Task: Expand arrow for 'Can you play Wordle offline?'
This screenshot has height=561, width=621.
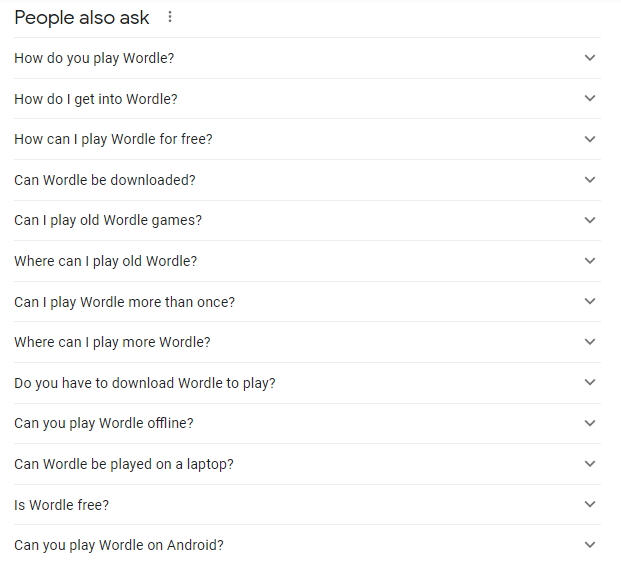Action: point(590,423)
